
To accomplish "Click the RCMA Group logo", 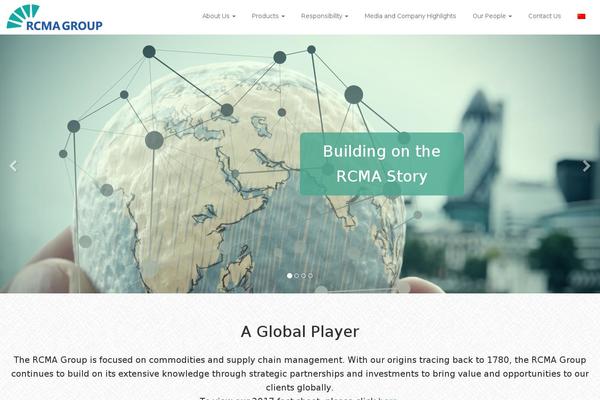I will [x=54, y=17].
